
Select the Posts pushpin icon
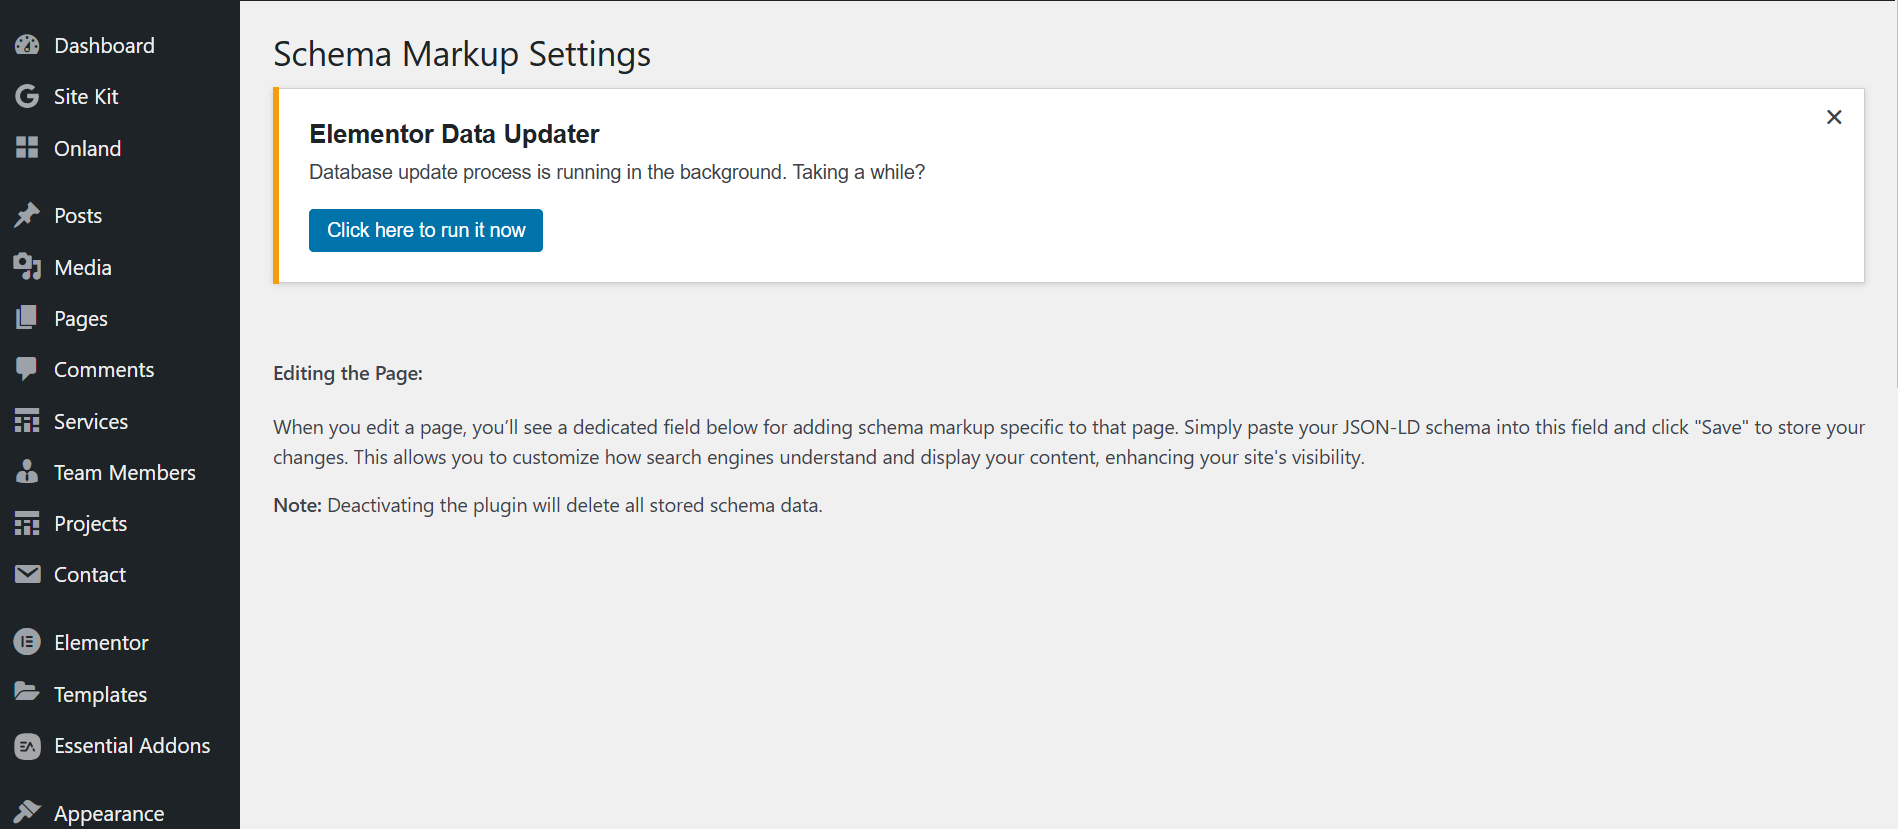pyautogui.click(x=27, y=215)
